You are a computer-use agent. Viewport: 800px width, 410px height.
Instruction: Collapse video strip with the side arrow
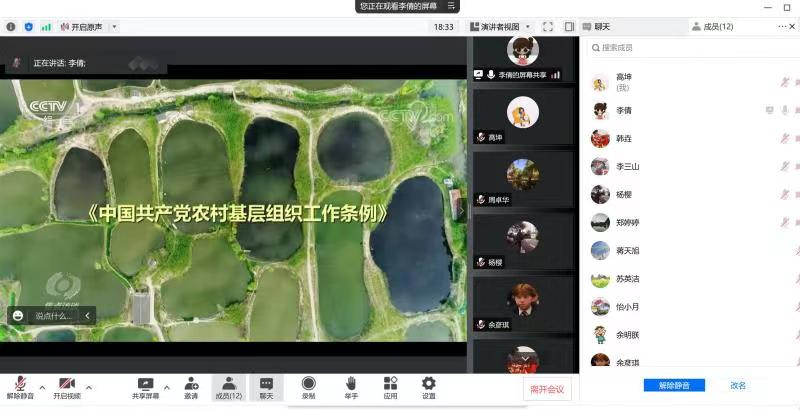click(x=462, y=210)
